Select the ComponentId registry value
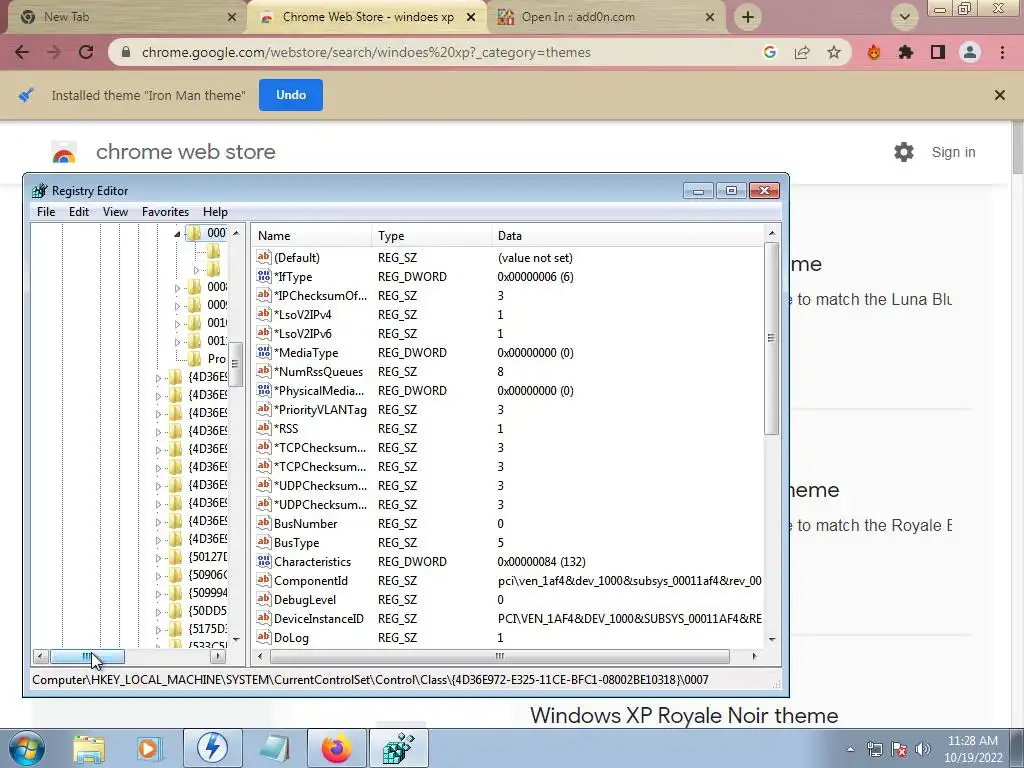Screen dimensions: 1024x768 [311, 581]
